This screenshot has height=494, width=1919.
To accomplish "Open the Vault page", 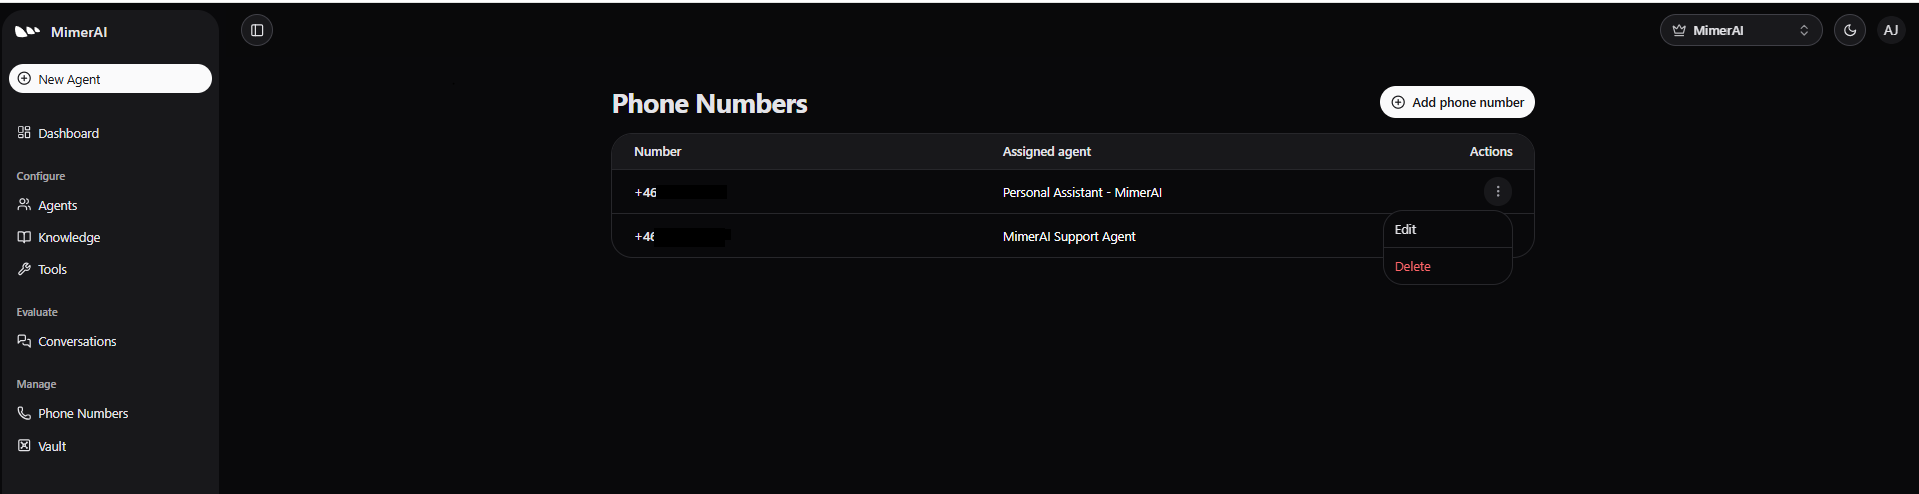I will pos(52,446).
